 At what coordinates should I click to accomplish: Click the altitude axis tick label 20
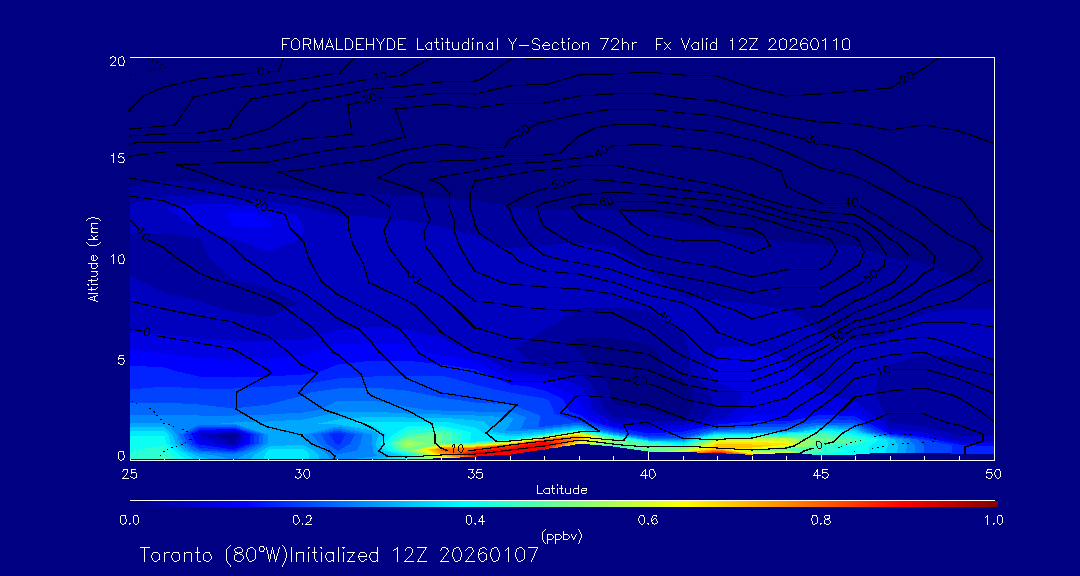pos(116,61)
